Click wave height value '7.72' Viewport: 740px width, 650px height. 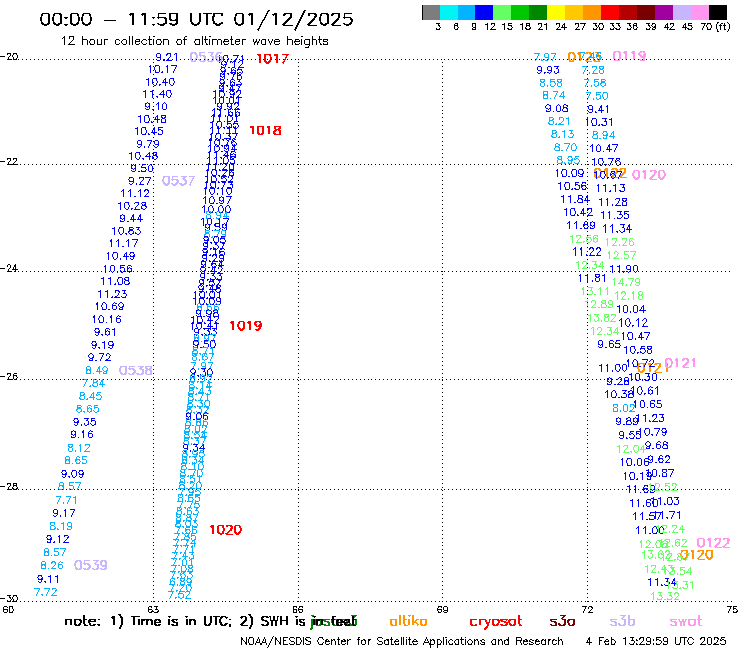tap(46, 592)
